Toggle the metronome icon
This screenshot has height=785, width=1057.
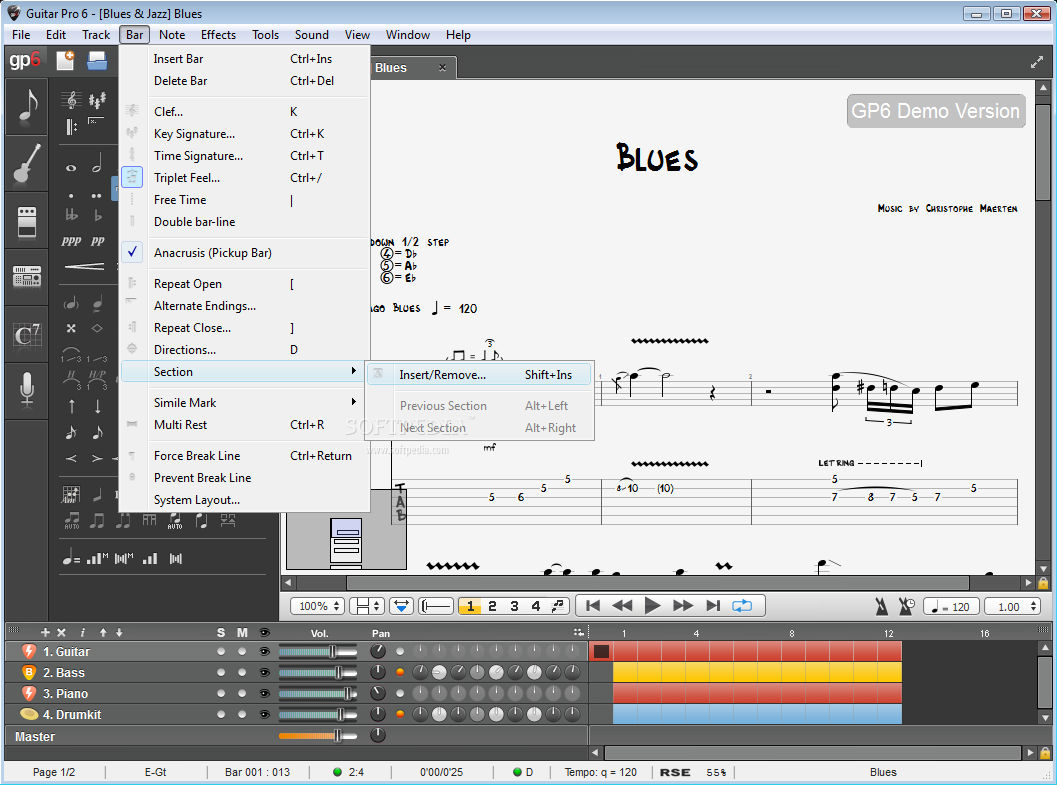click(881, 606)
